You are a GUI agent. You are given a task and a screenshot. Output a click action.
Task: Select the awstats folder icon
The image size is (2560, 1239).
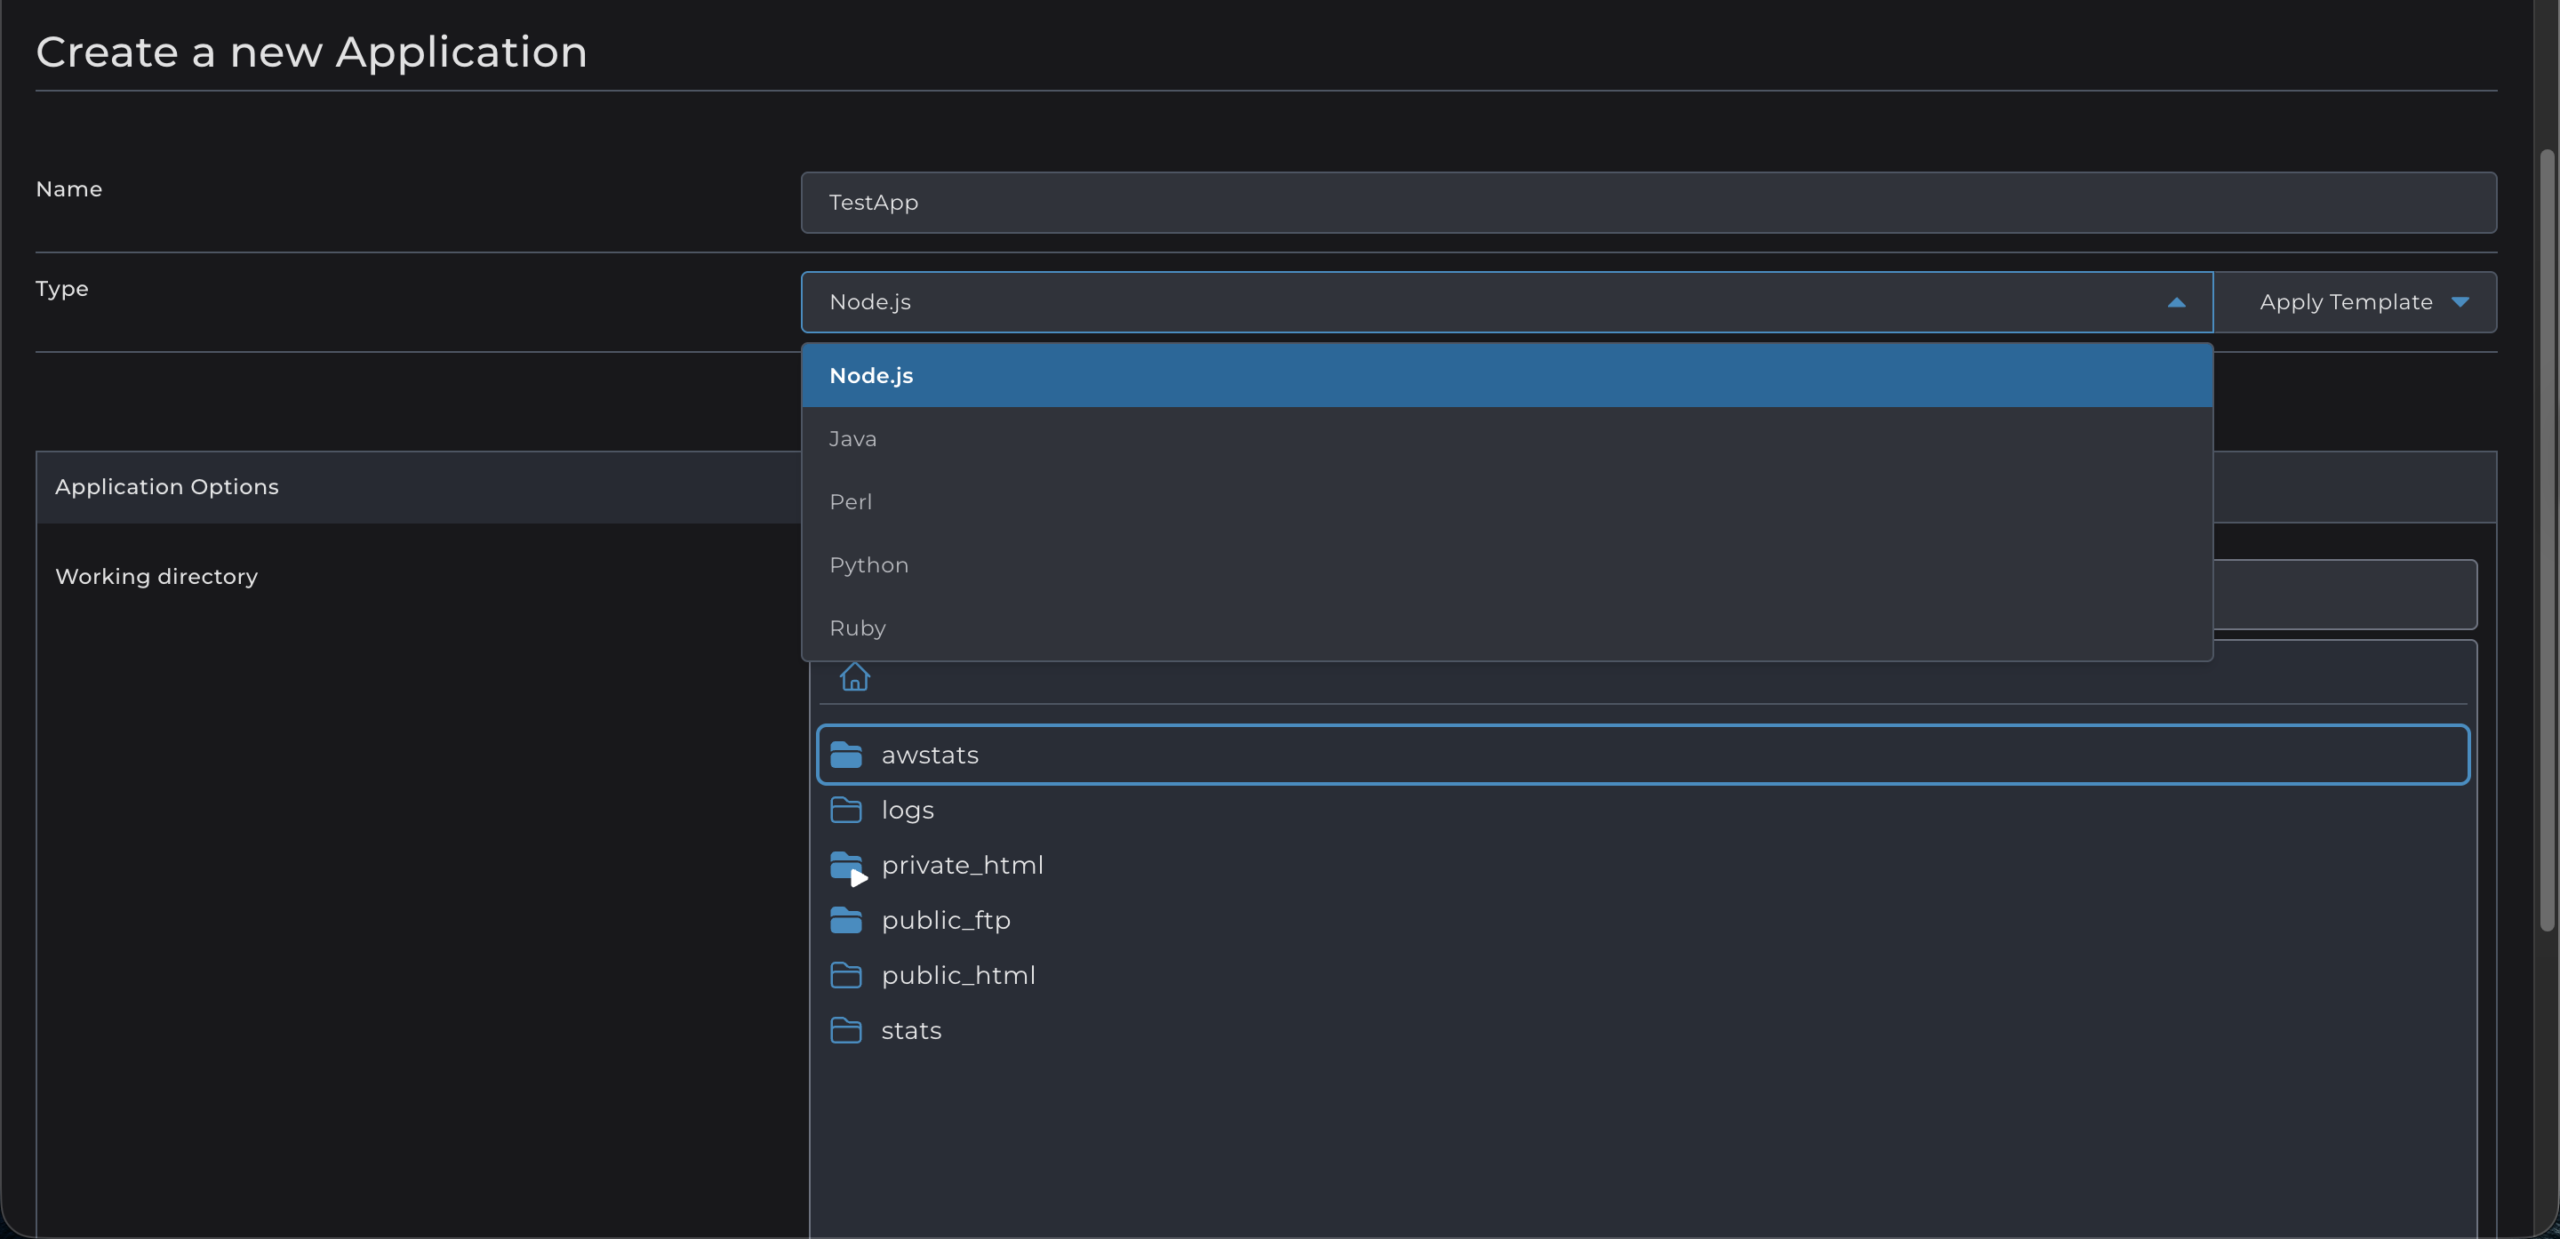click(846, 755)
